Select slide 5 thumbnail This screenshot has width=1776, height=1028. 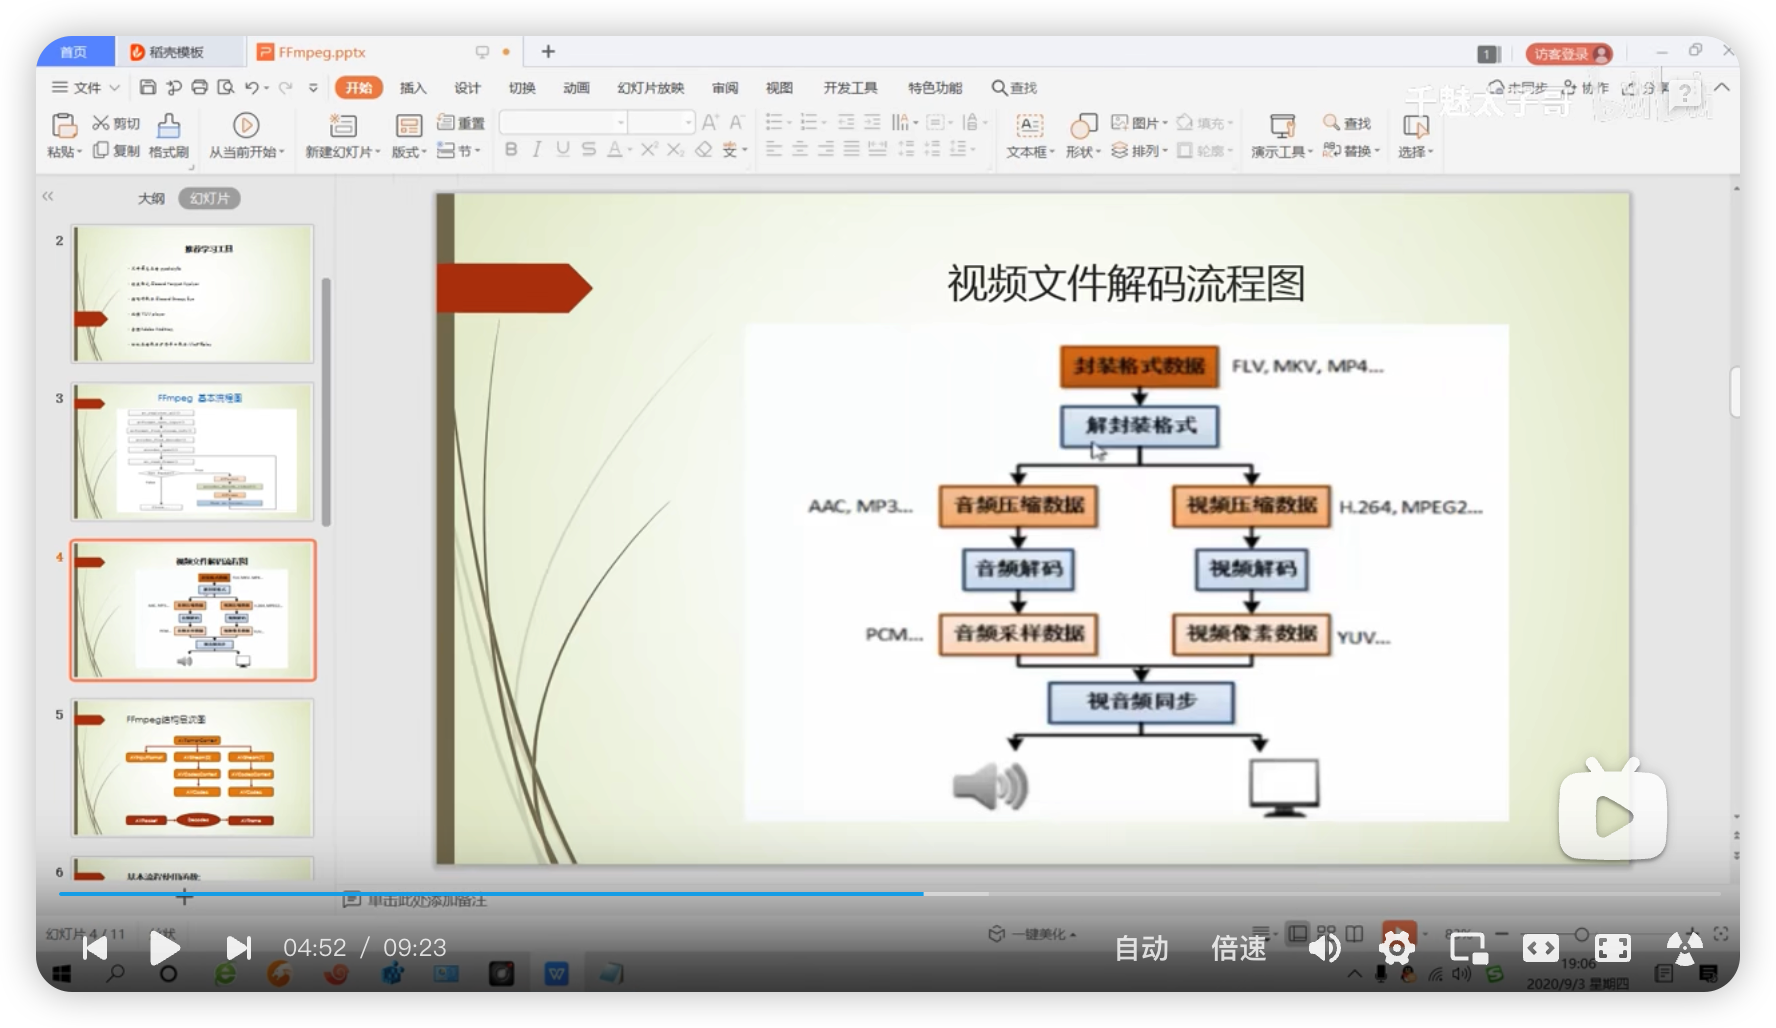192,767
